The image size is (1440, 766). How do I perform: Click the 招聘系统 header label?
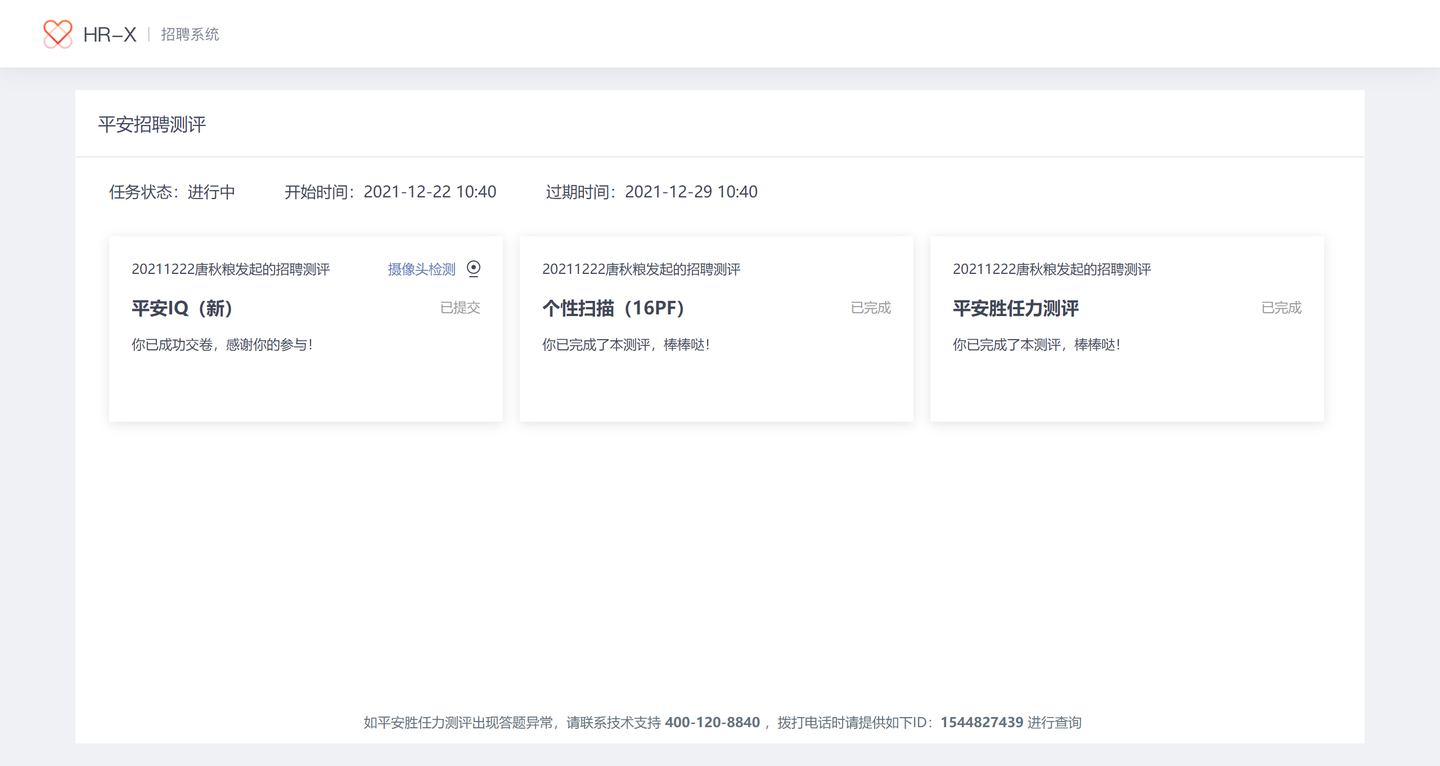190,34
